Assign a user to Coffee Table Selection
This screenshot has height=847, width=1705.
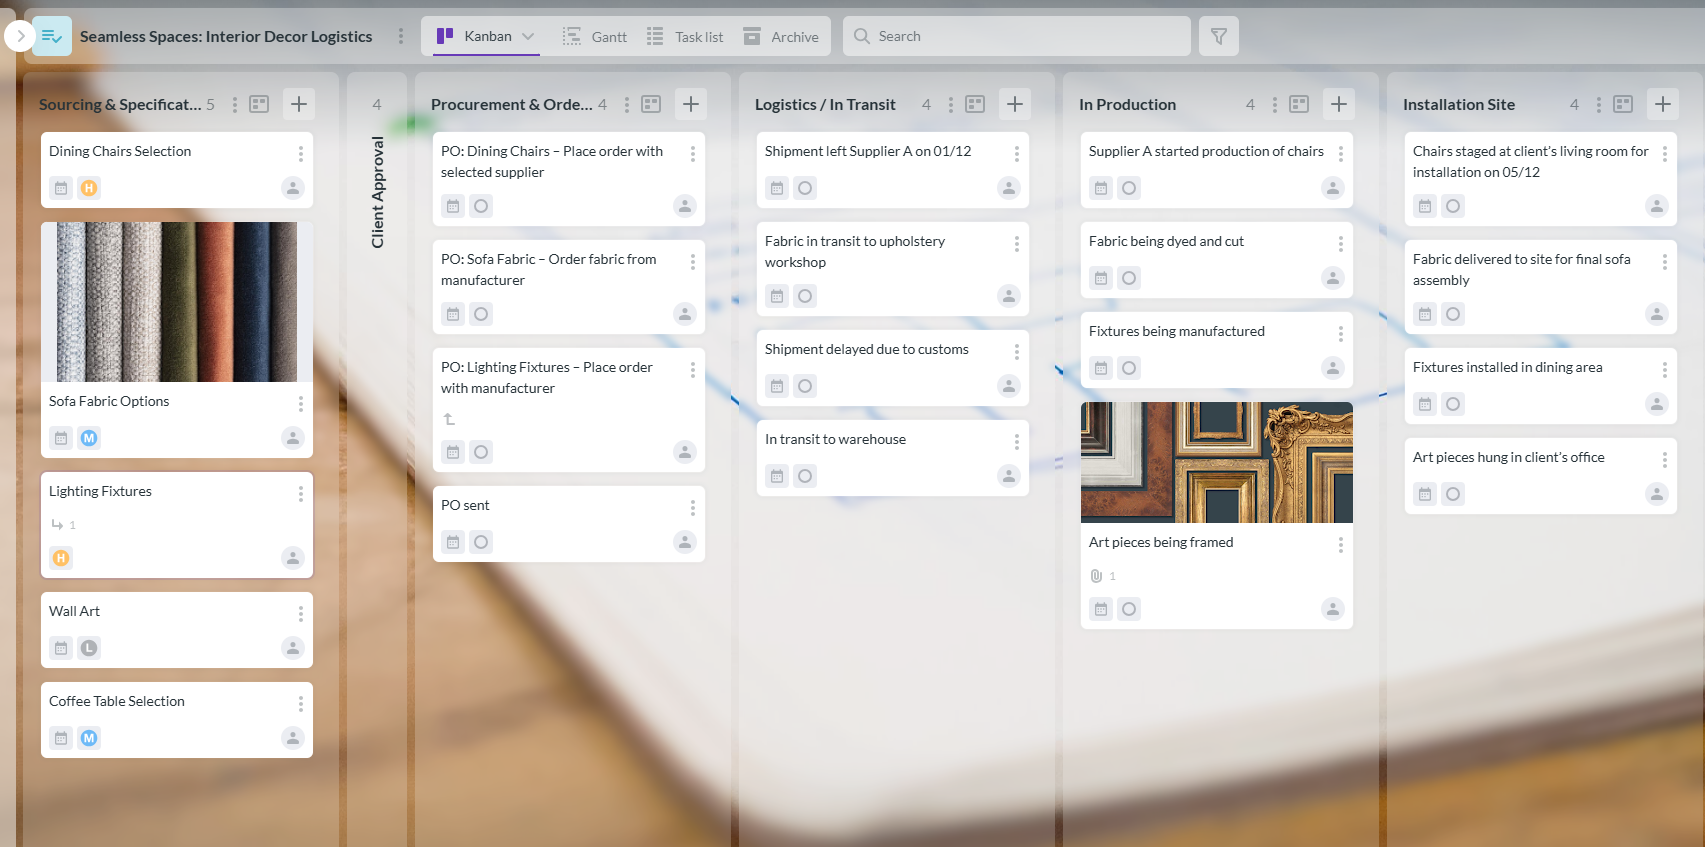[x=293, y=738]
